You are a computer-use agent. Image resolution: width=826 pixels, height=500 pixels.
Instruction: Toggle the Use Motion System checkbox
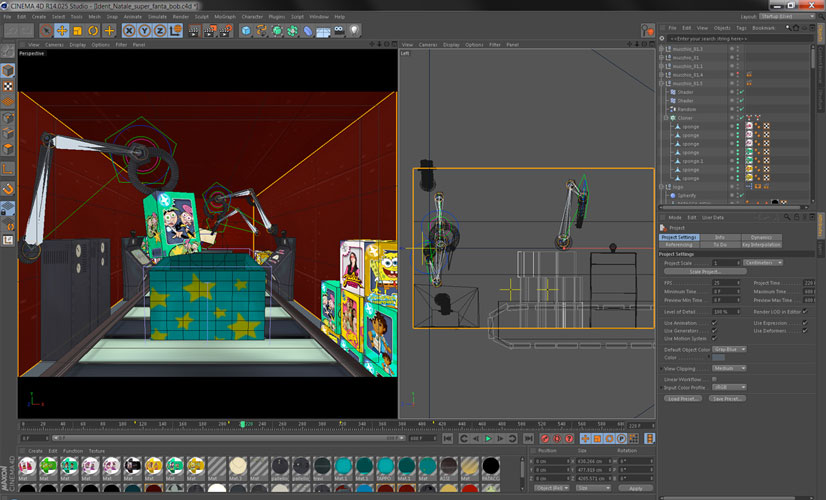point(713,338)
